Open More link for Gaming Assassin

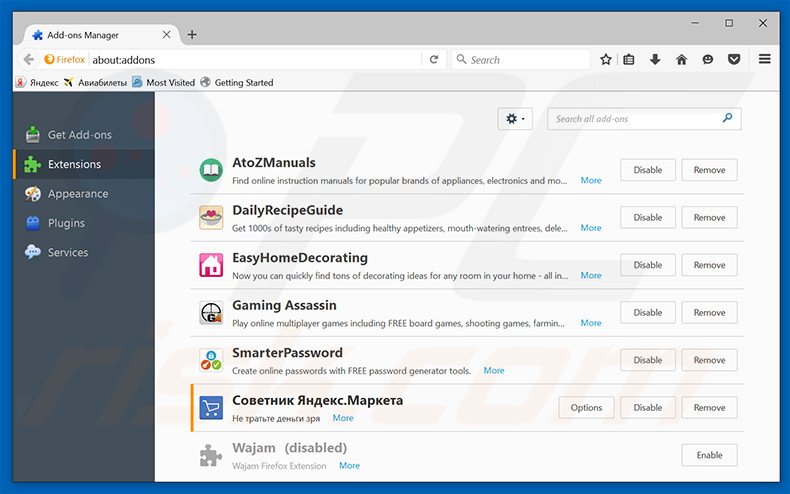pos(591,323)
